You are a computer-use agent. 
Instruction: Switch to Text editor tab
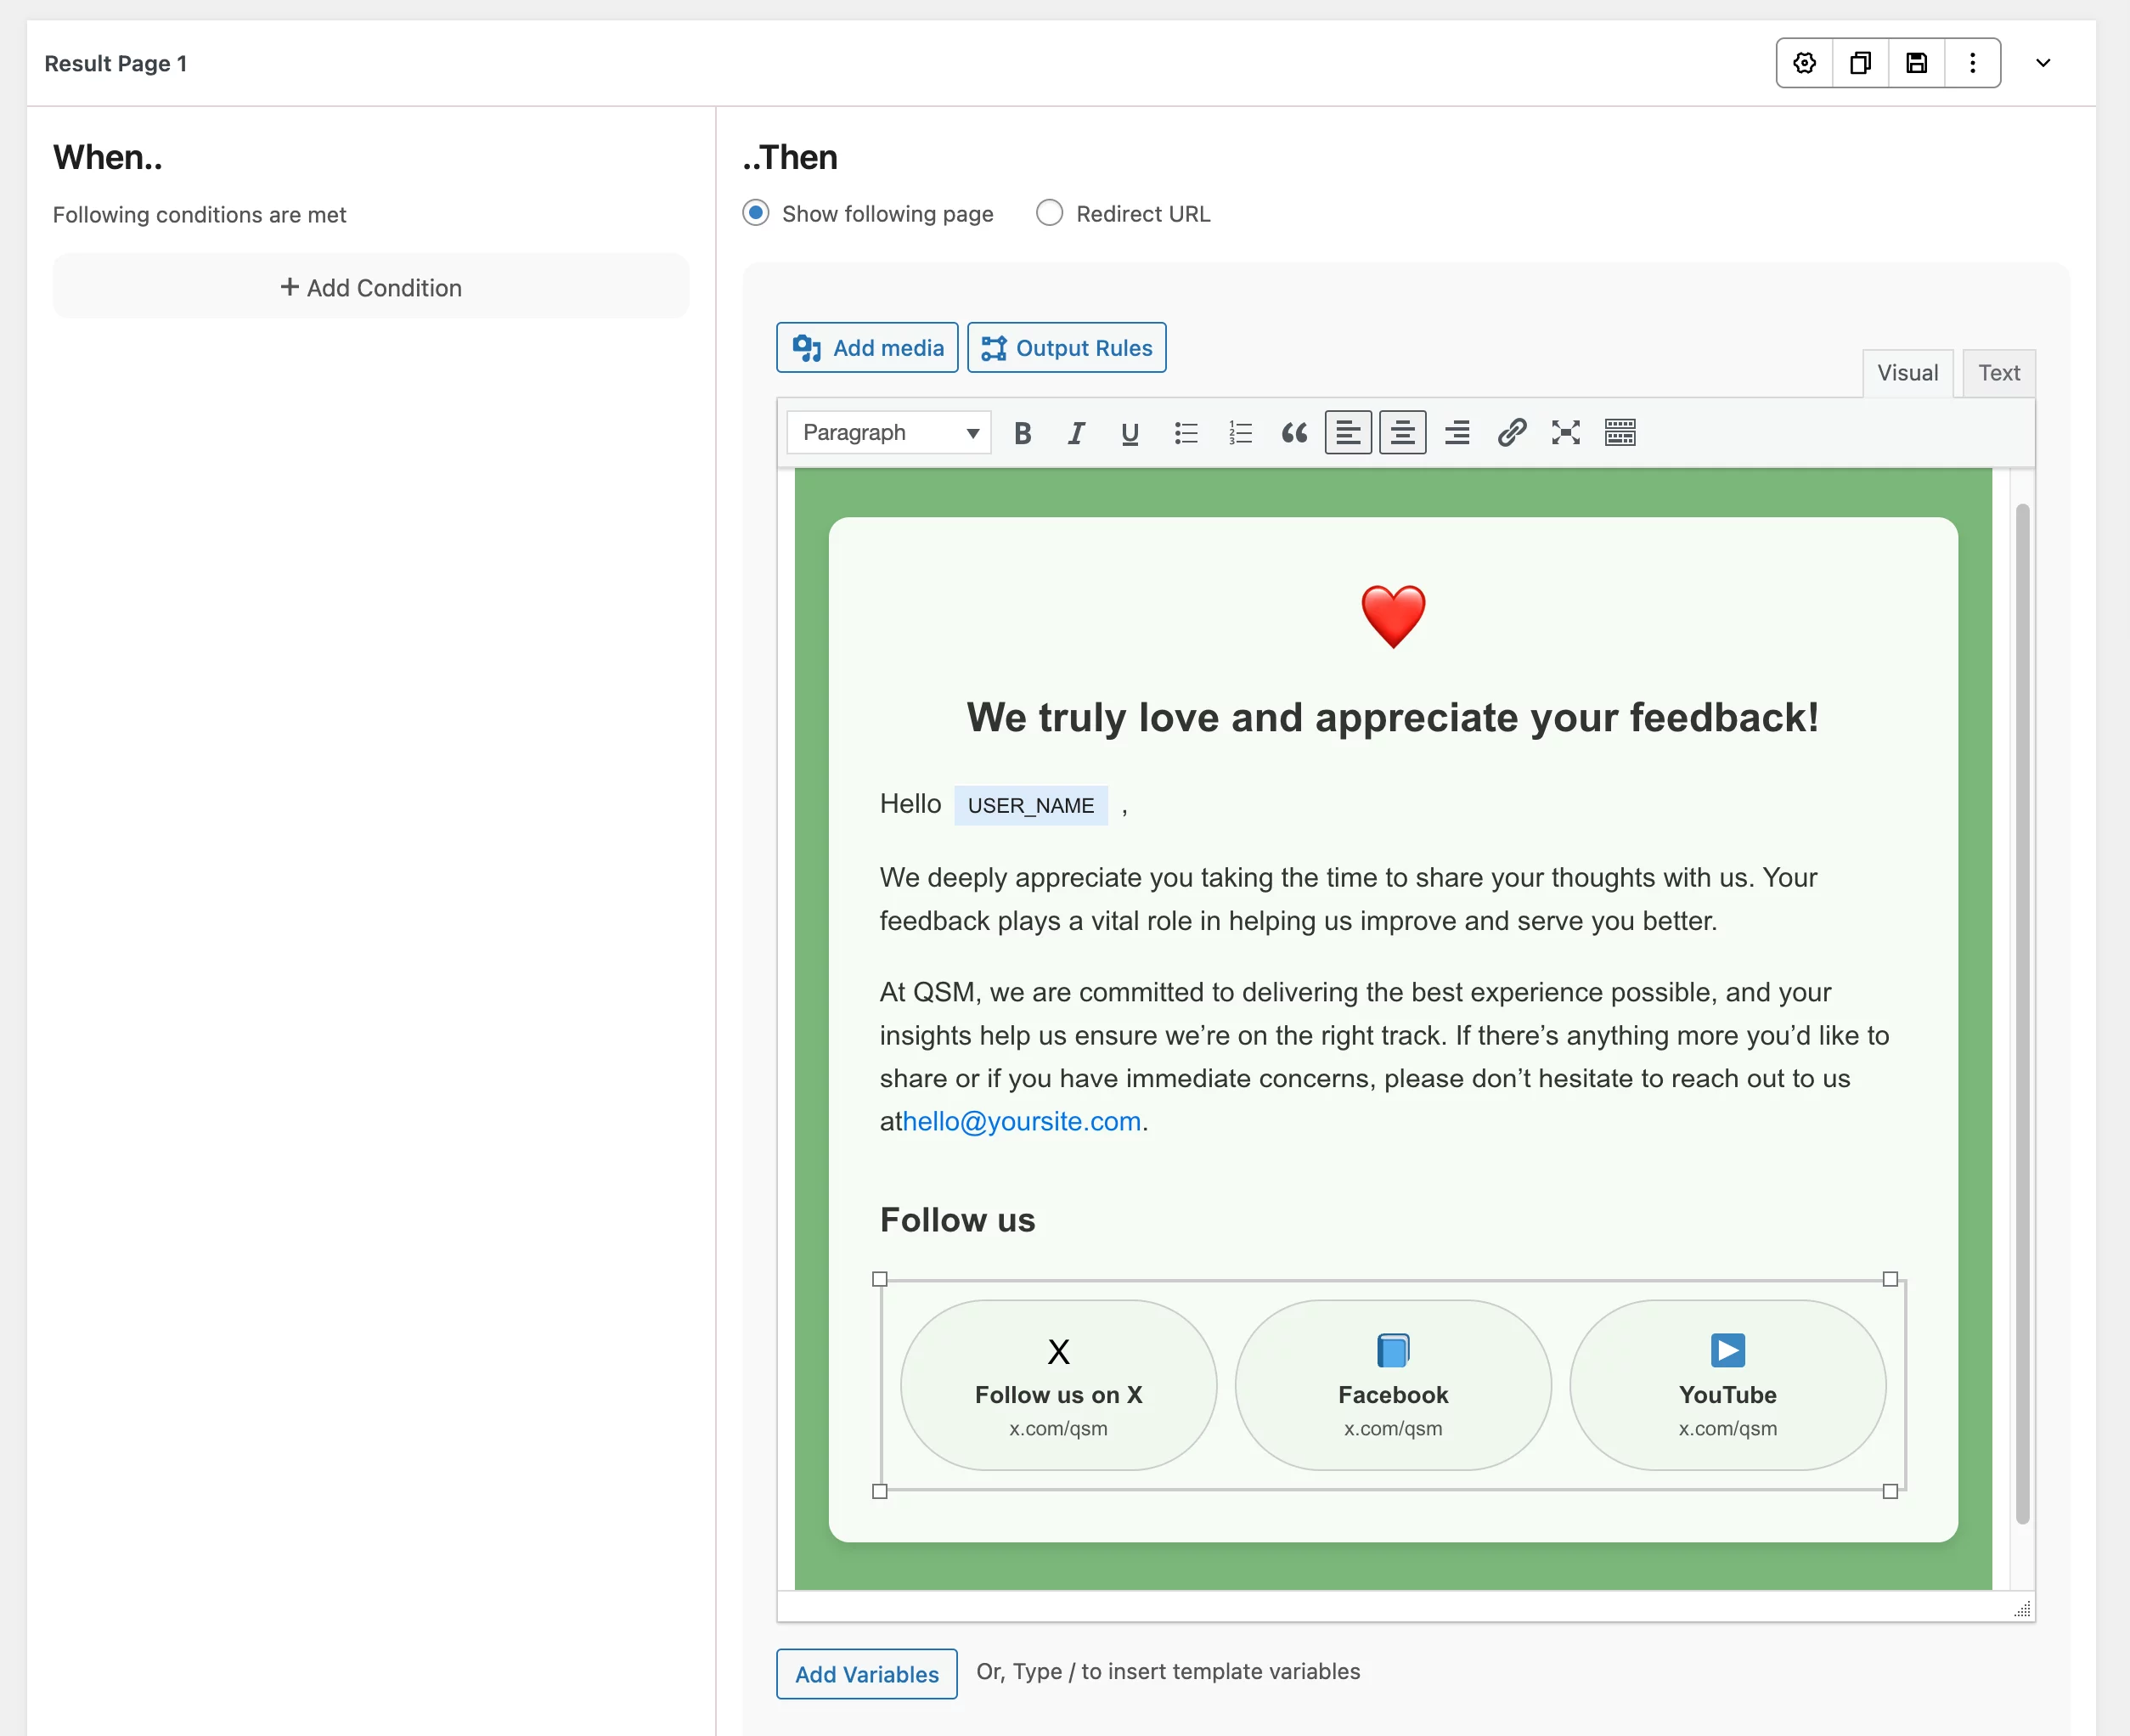click(x=1998, y=373)
